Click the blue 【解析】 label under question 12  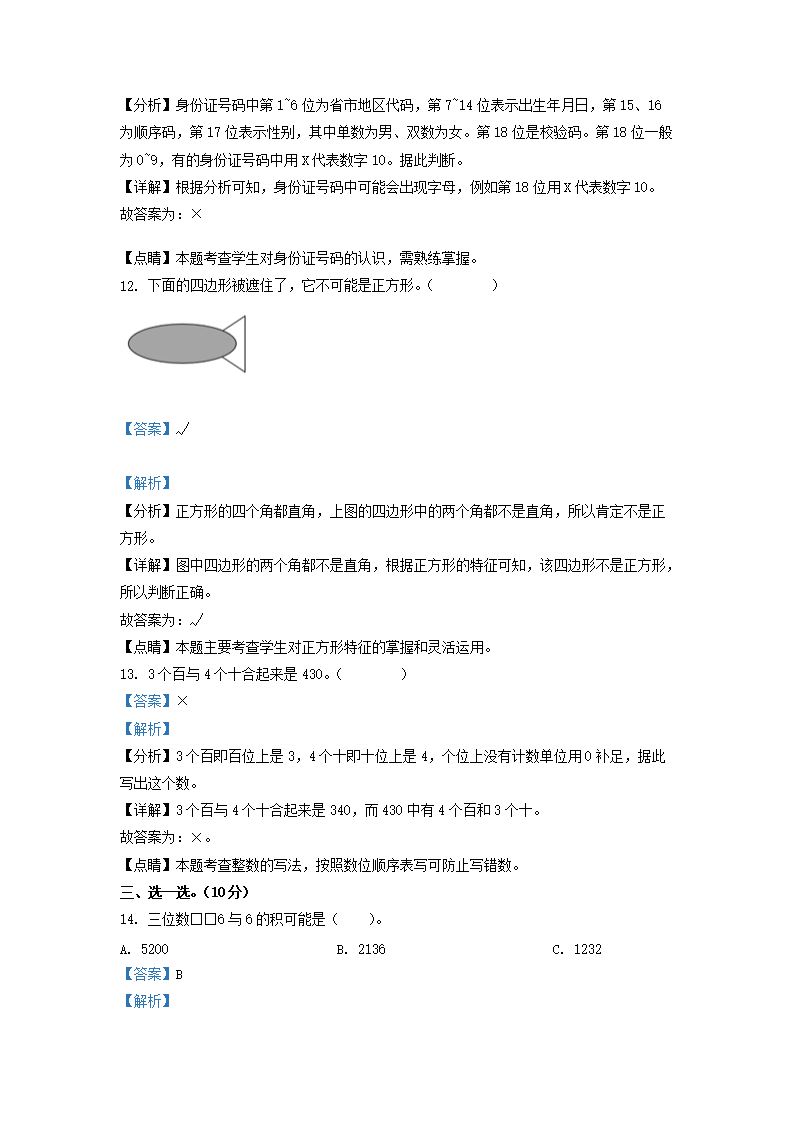[147, 483]
